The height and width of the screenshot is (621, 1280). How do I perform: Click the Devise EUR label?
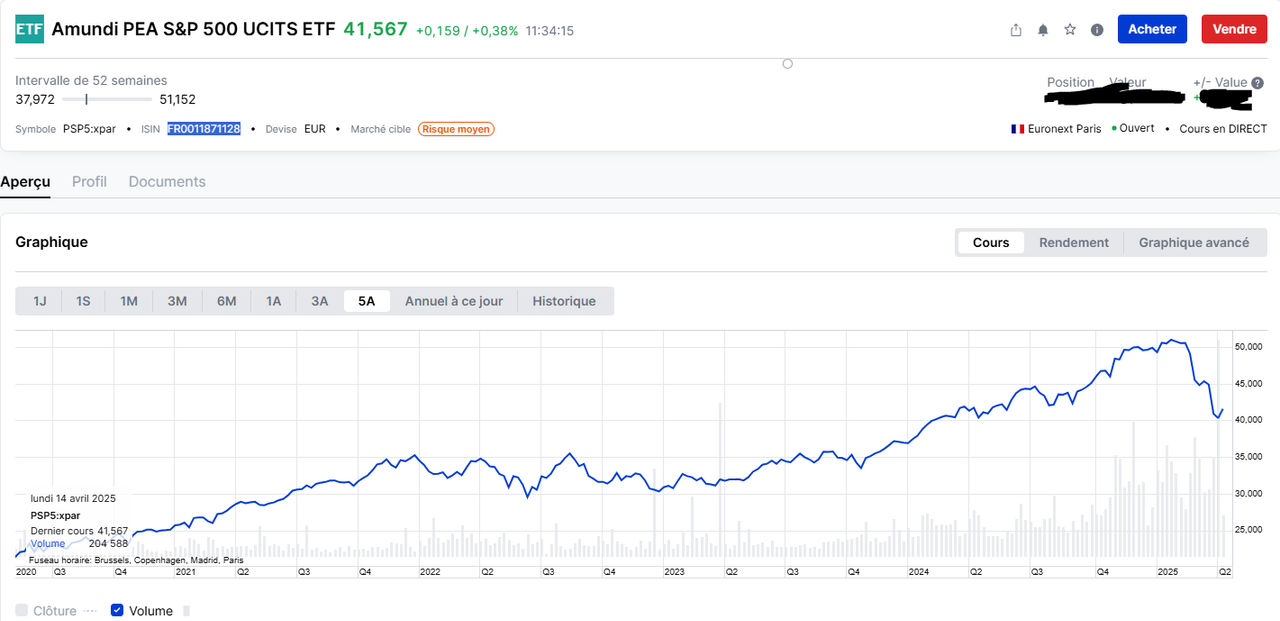[x=296, y=129]
